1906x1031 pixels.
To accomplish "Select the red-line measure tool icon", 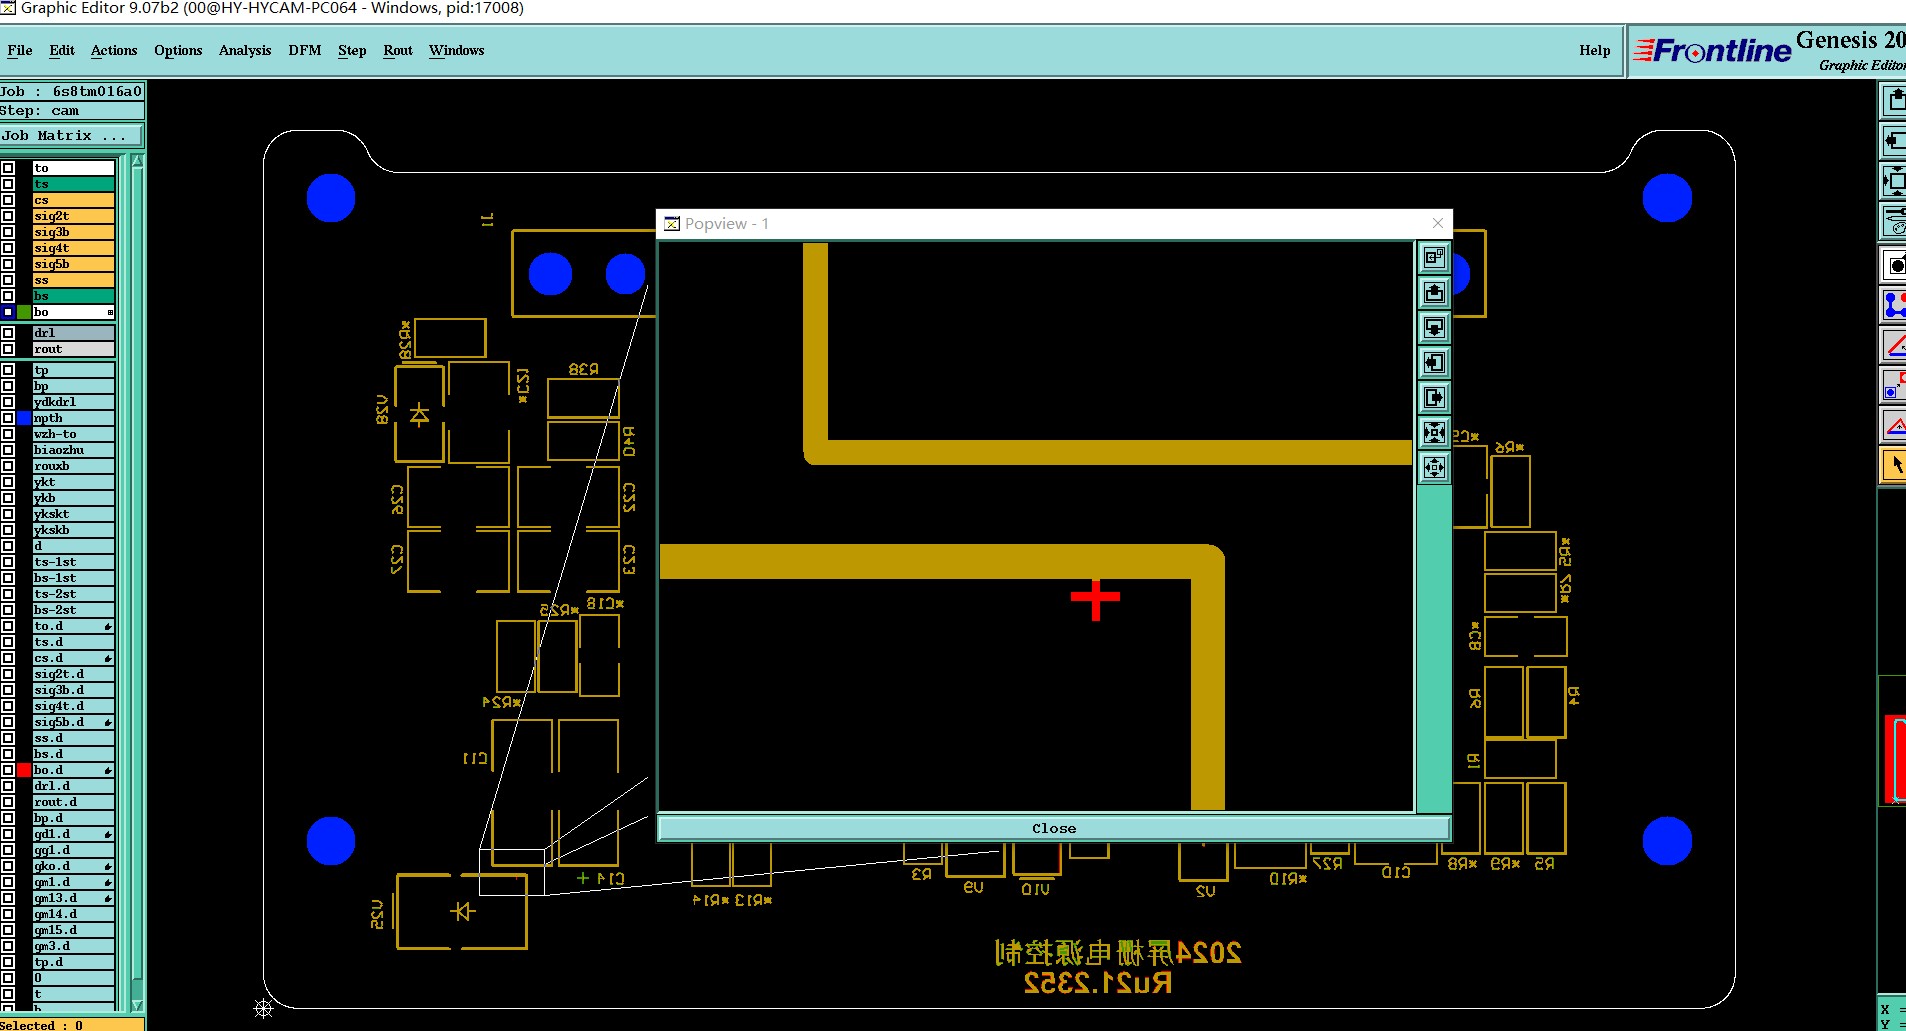I will [x=1894, y=345].
